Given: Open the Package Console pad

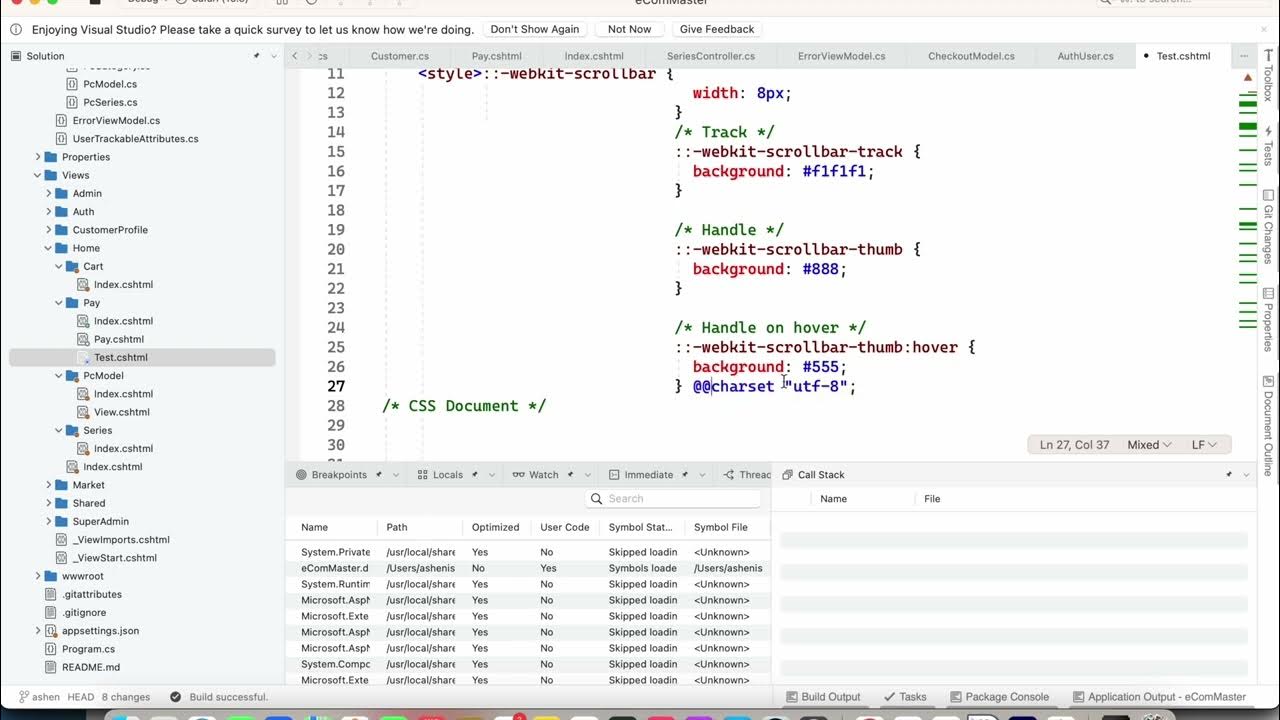Looking at the screenshot, I should 999,697.
